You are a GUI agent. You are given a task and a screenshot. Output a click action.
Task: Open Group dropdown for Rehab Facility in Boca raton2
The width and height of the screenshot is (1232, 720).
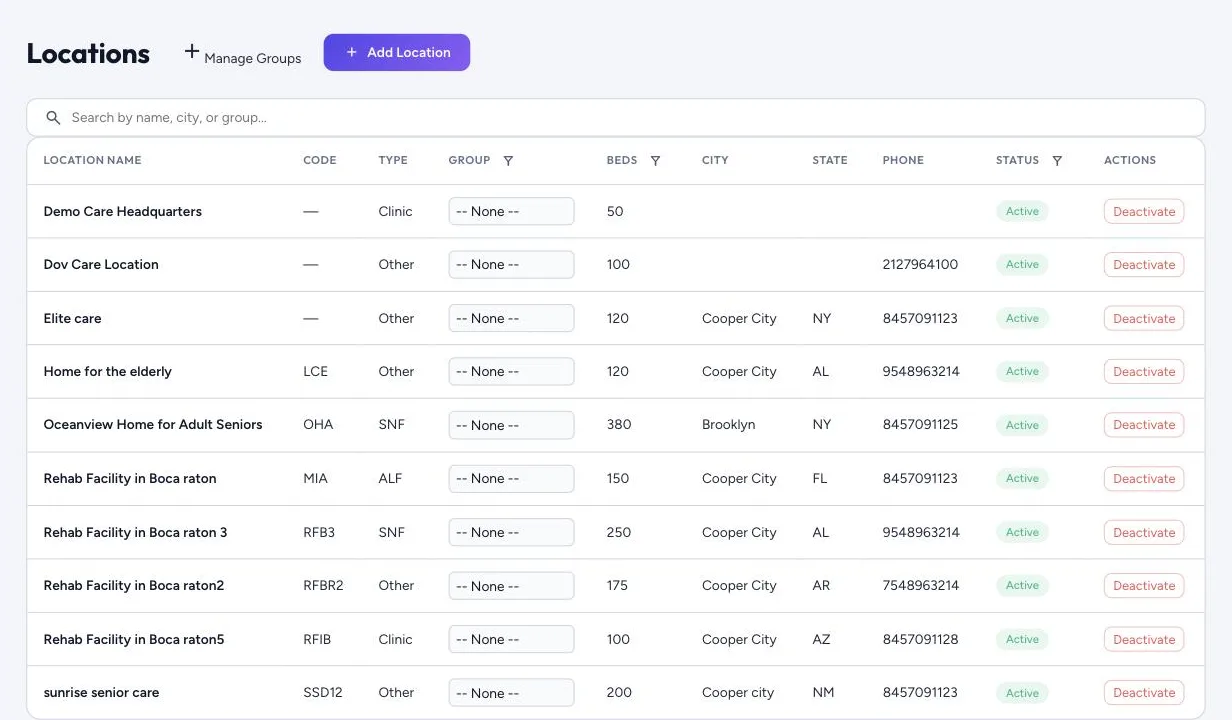point(511,586)
